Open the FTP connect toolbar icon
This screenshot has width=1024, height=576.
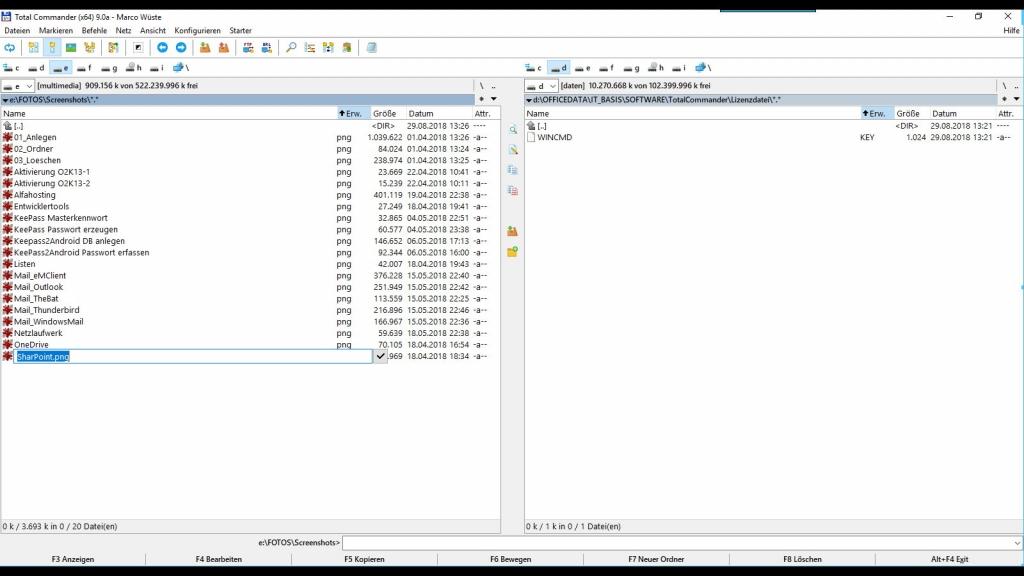[248, 47]
